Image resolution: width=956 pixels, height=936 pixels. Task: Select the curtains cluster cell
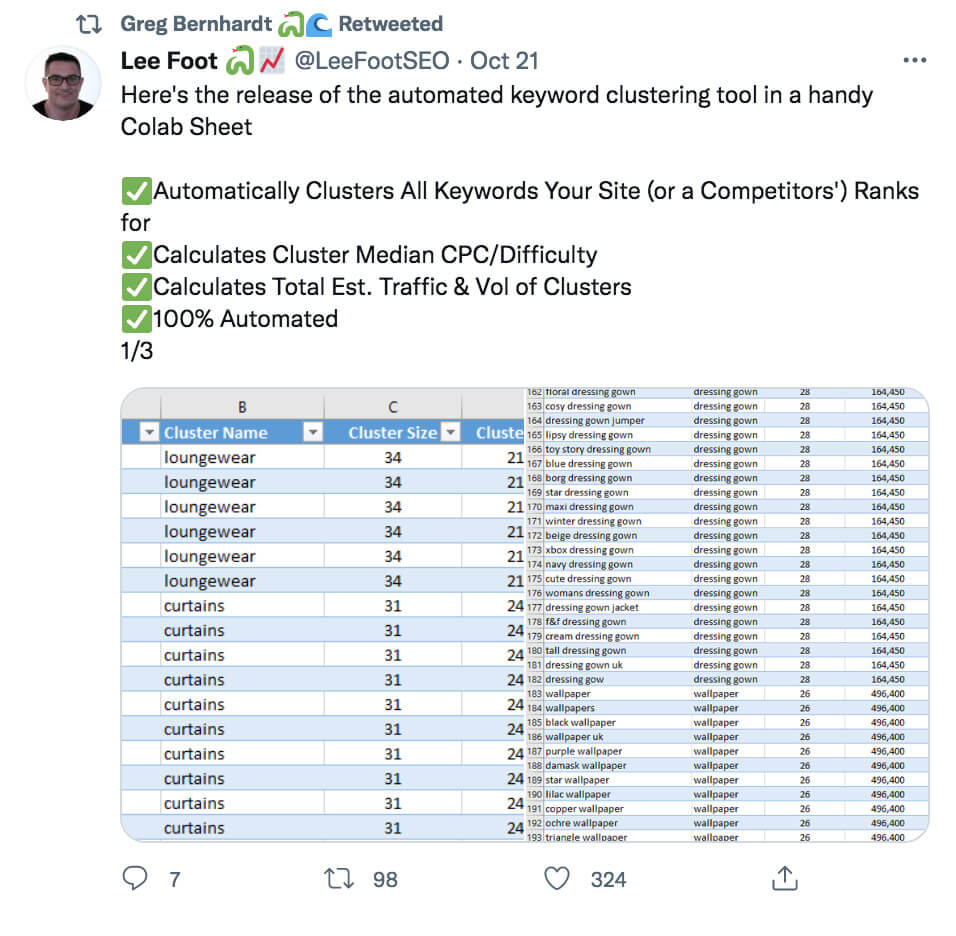coord(194,605)
